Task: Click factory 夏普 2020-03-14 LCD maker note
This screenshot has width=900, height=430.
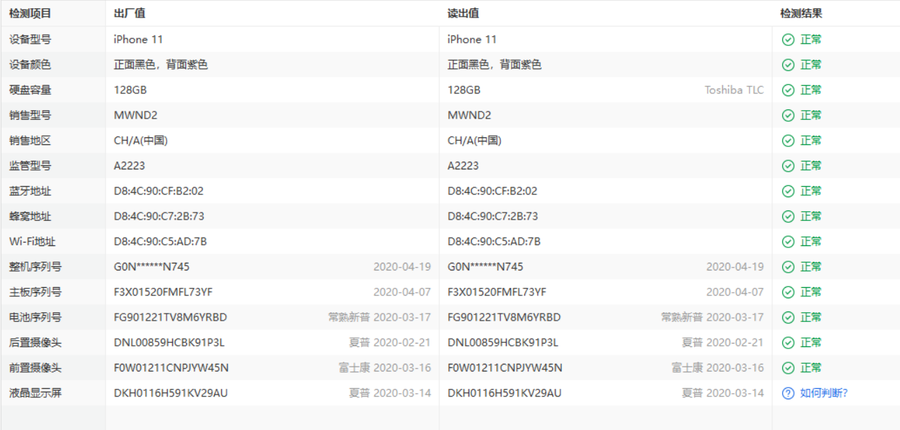Action: [390, 393]
